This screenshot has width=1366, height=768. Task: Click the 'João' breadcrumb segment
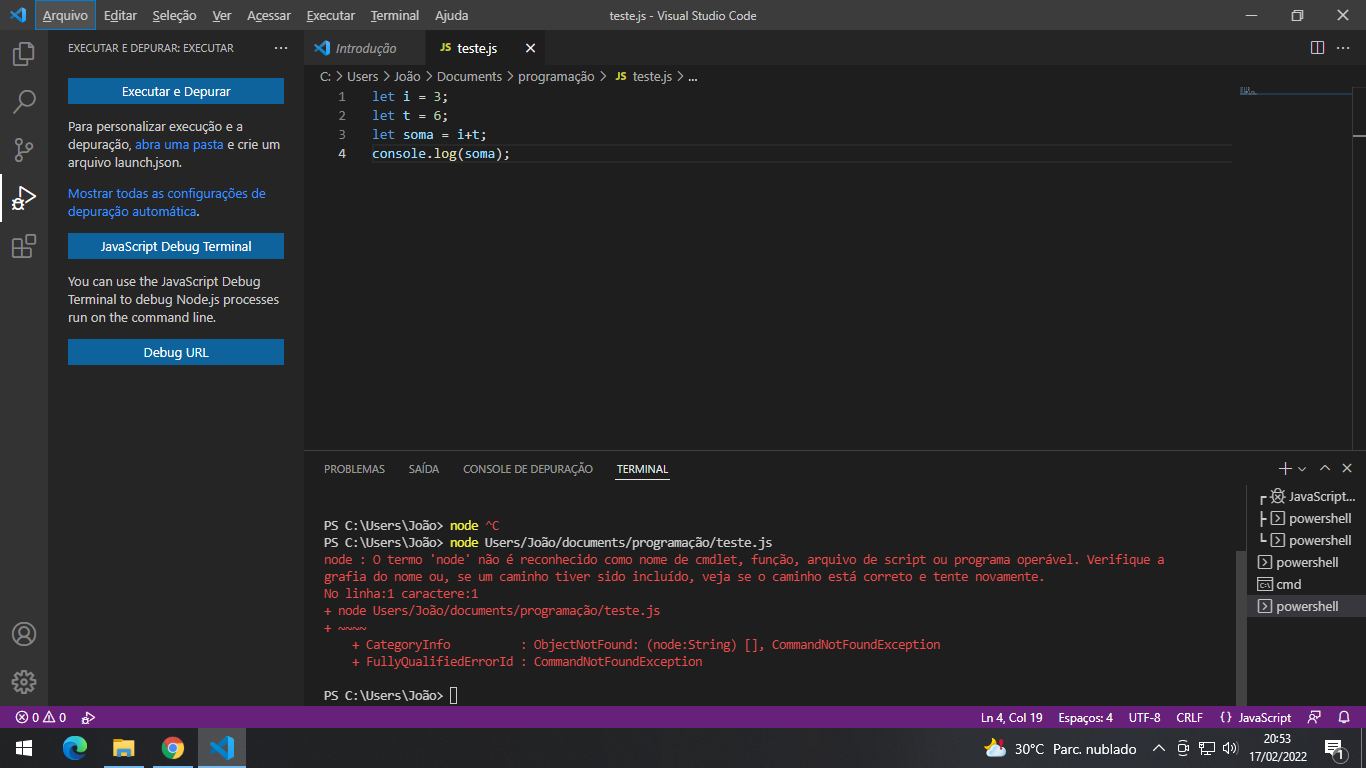point(407,76)
